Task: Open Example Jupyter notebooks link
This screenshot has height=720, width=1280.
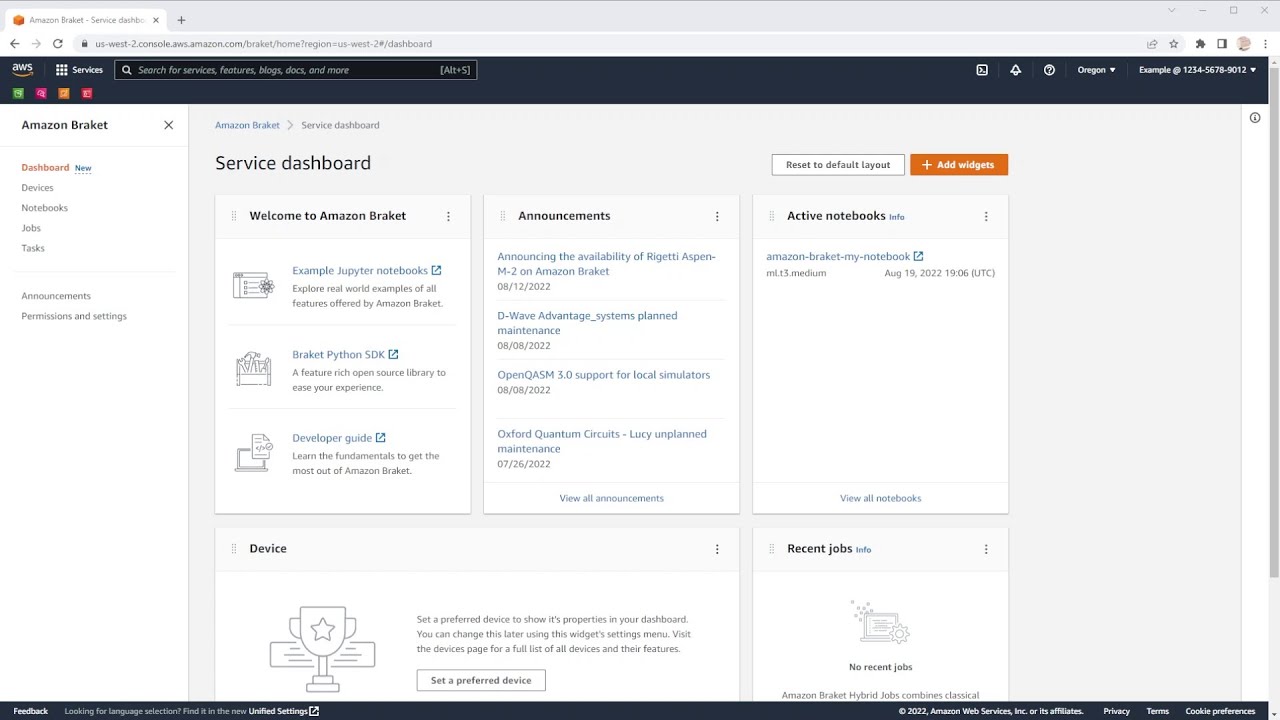Action: point(366,271)
